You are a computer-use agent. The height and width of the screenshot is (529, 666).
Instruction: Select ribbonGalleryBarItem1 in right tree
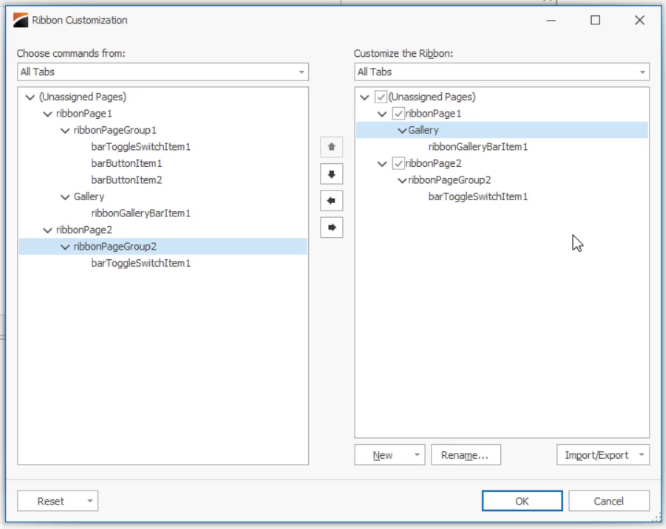pyautogui.click(x=478, y=147)
